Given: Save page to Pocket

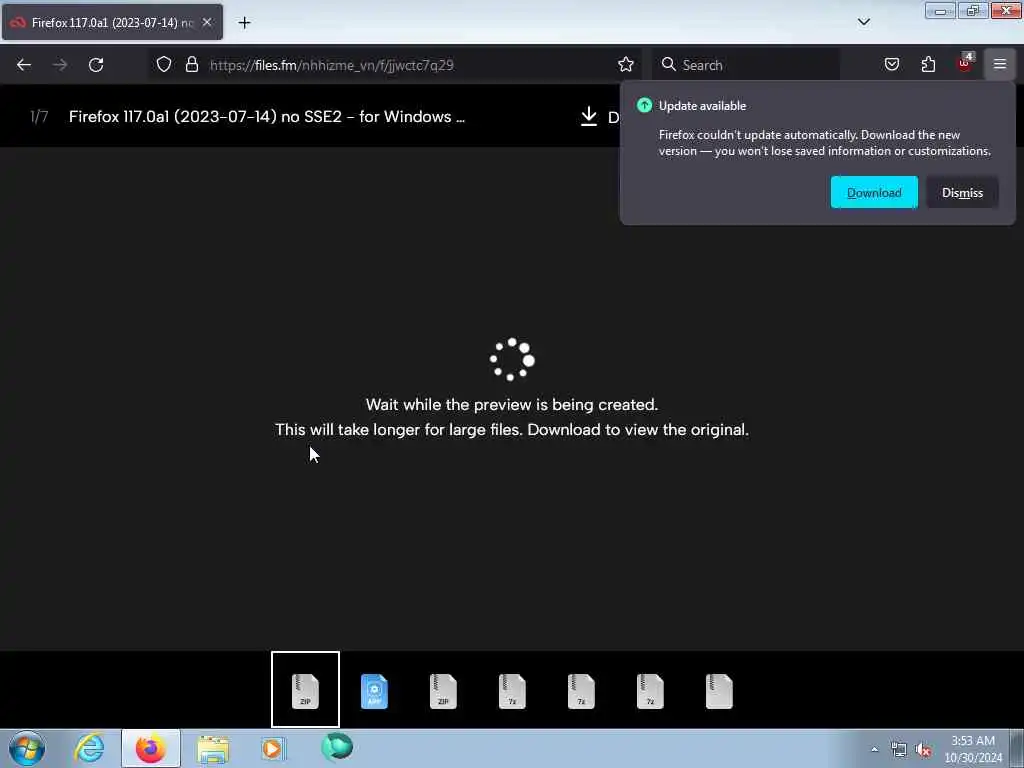Looking at the screenshot, I should pos(891,64).
